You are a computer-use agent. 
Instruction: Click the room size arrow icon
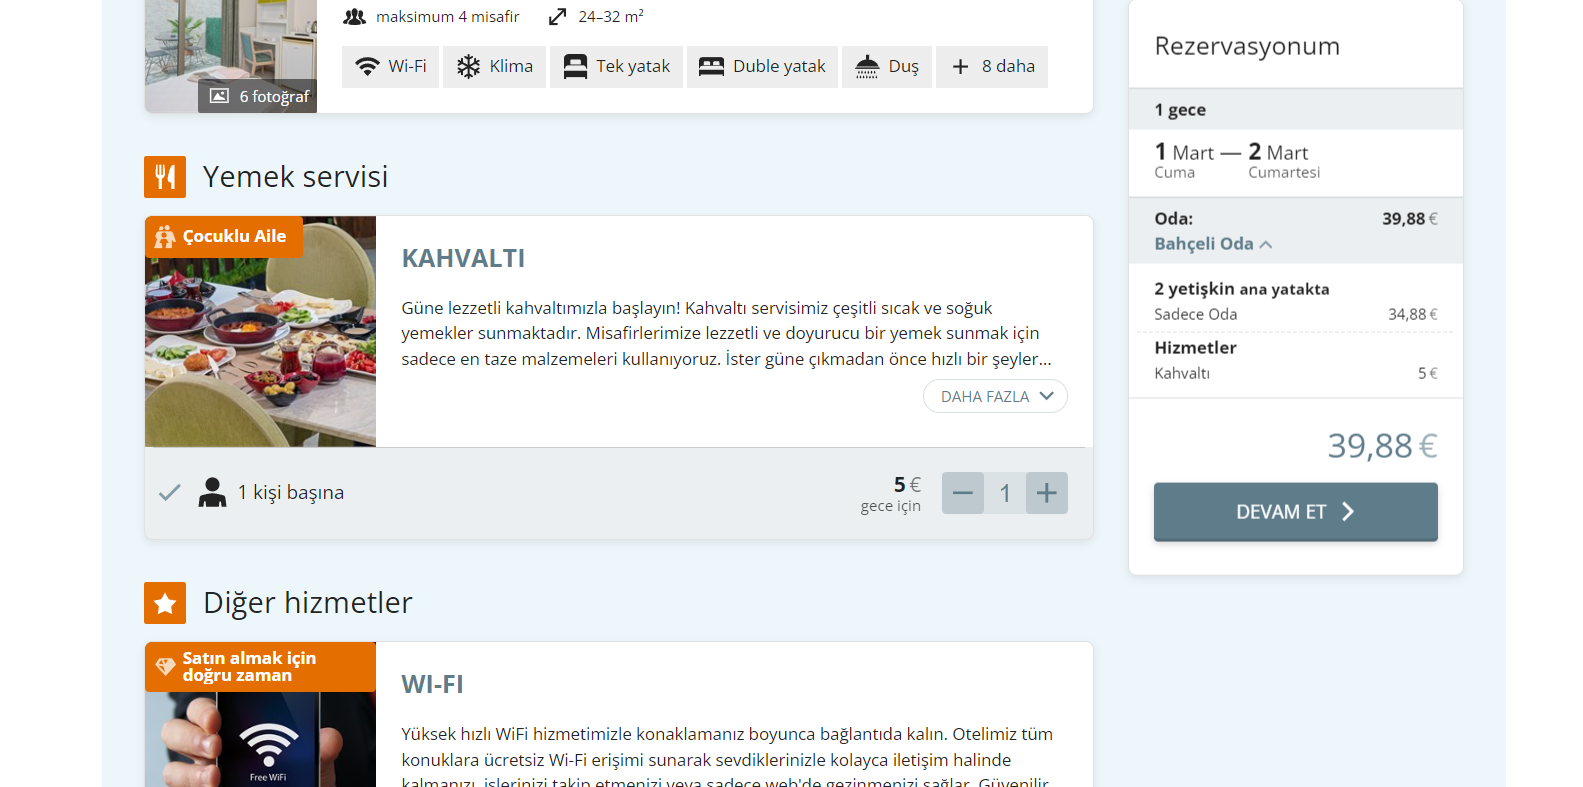tap(558, 17)
